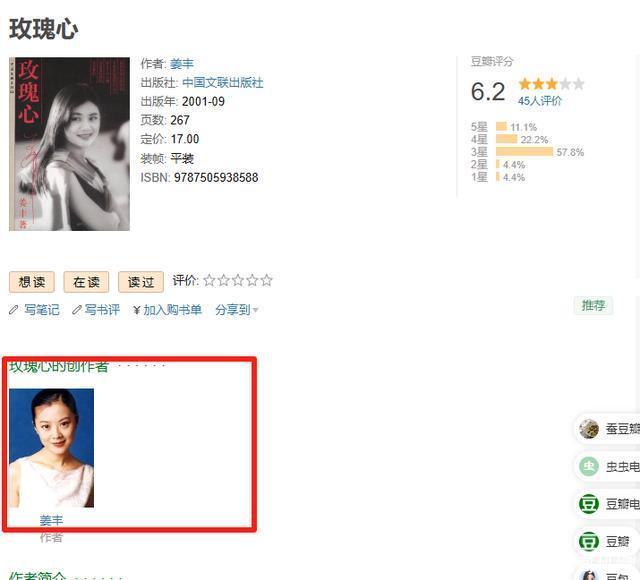Mark book as 读过

pos(141,282)
